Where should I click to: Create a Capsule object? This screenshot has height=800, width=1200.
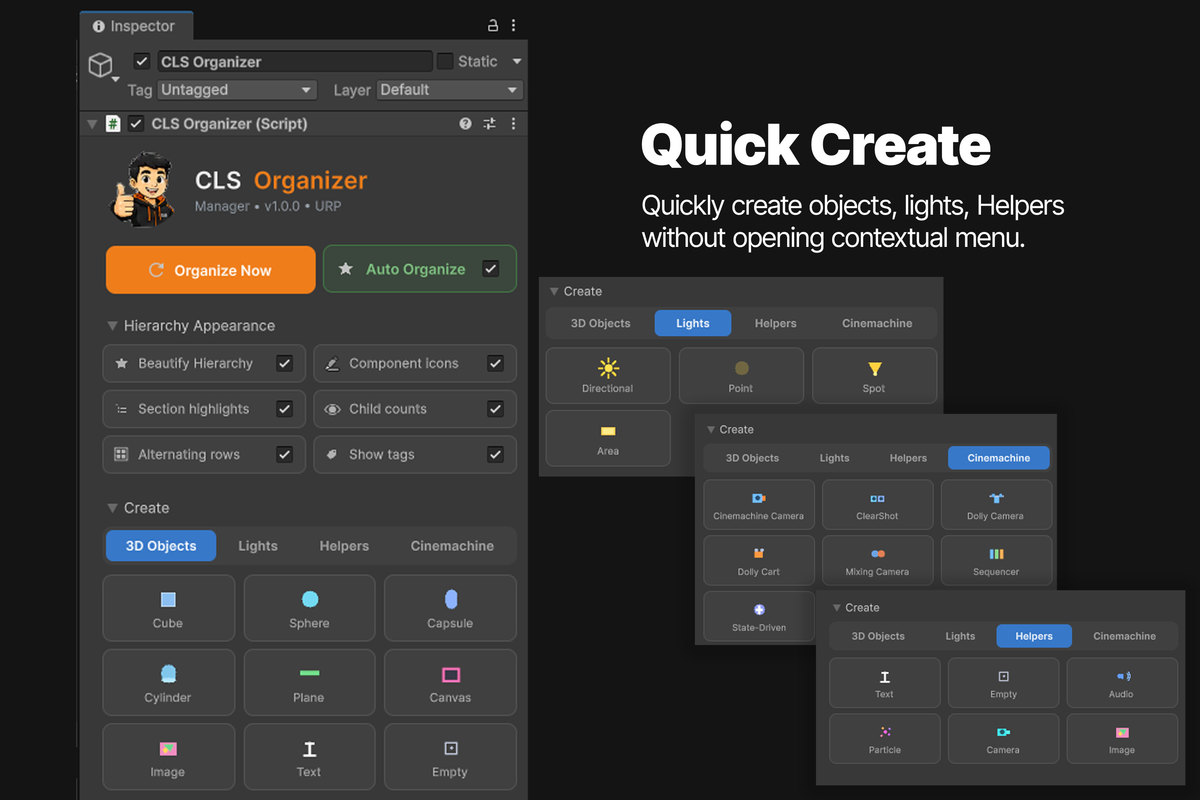450,608
